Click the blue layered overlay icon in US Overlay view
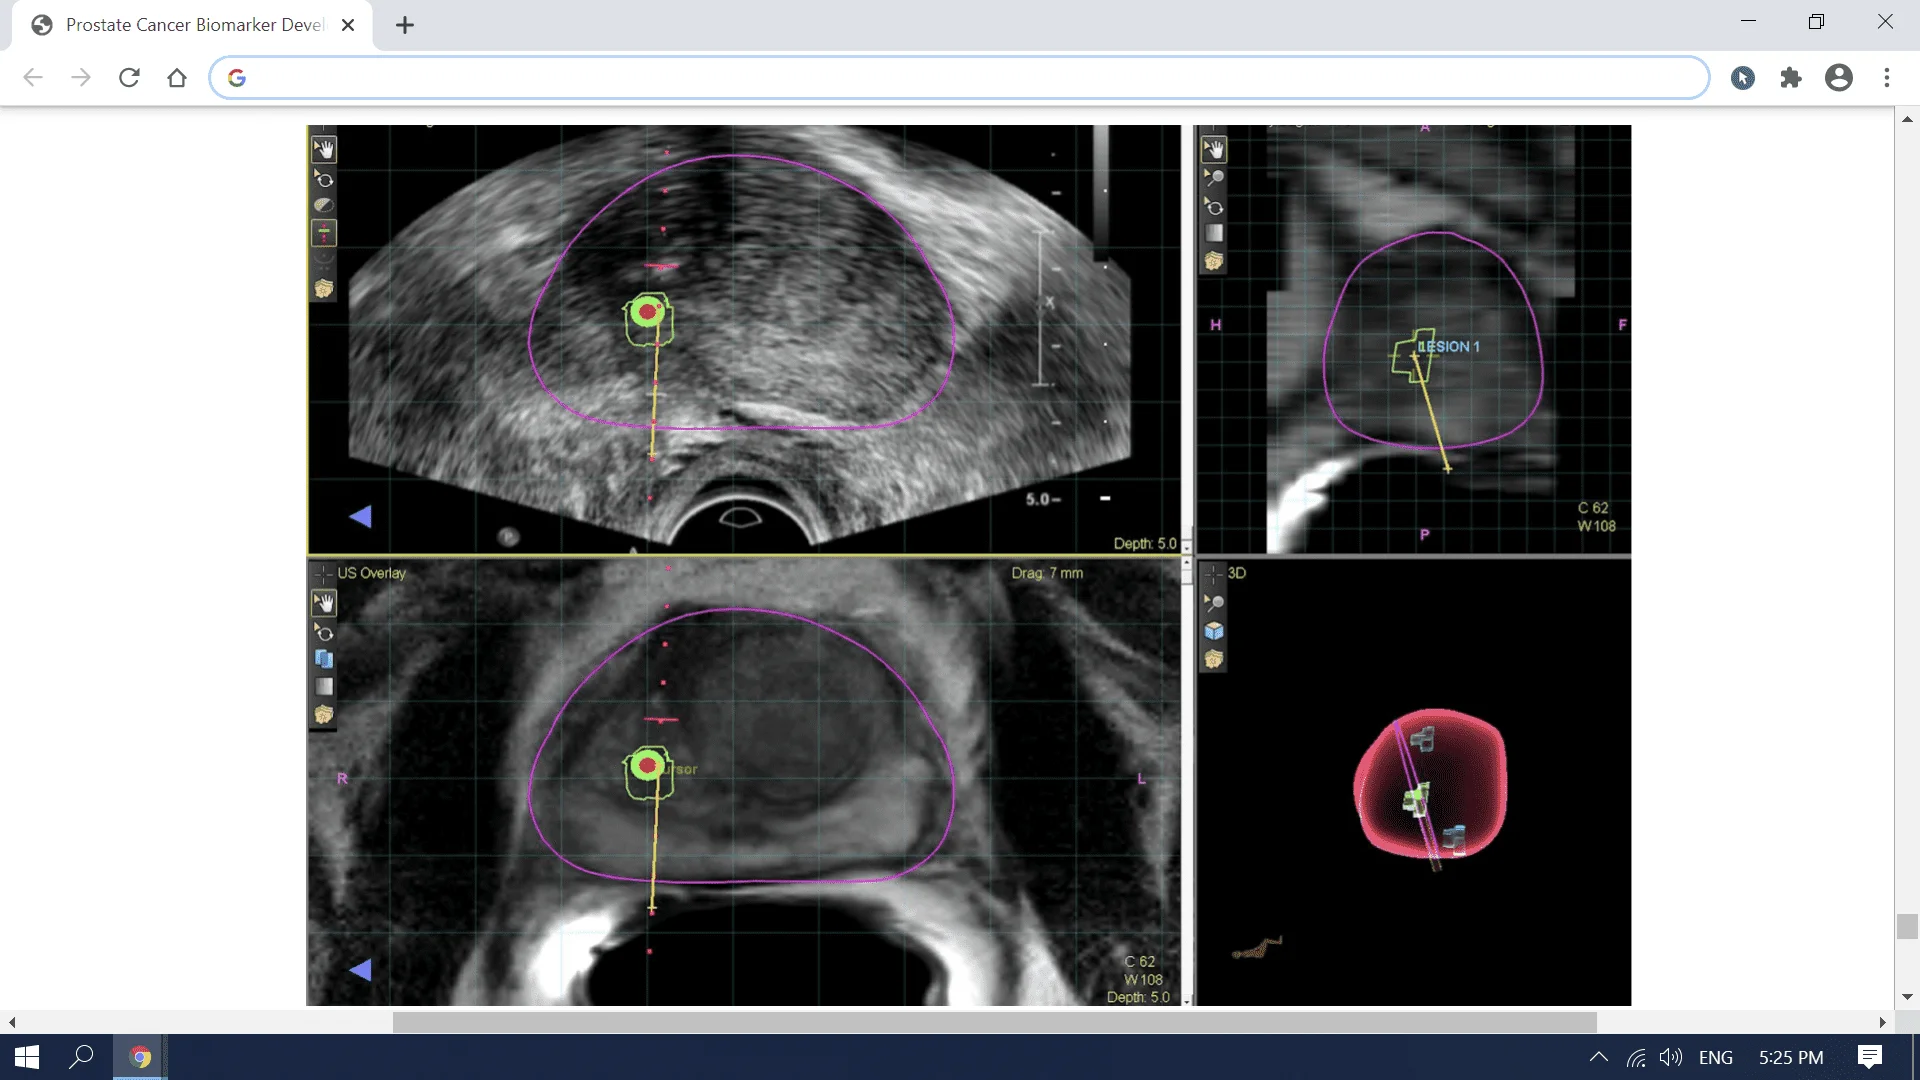The image size is (1920, 1080). [x=324, y=659]
